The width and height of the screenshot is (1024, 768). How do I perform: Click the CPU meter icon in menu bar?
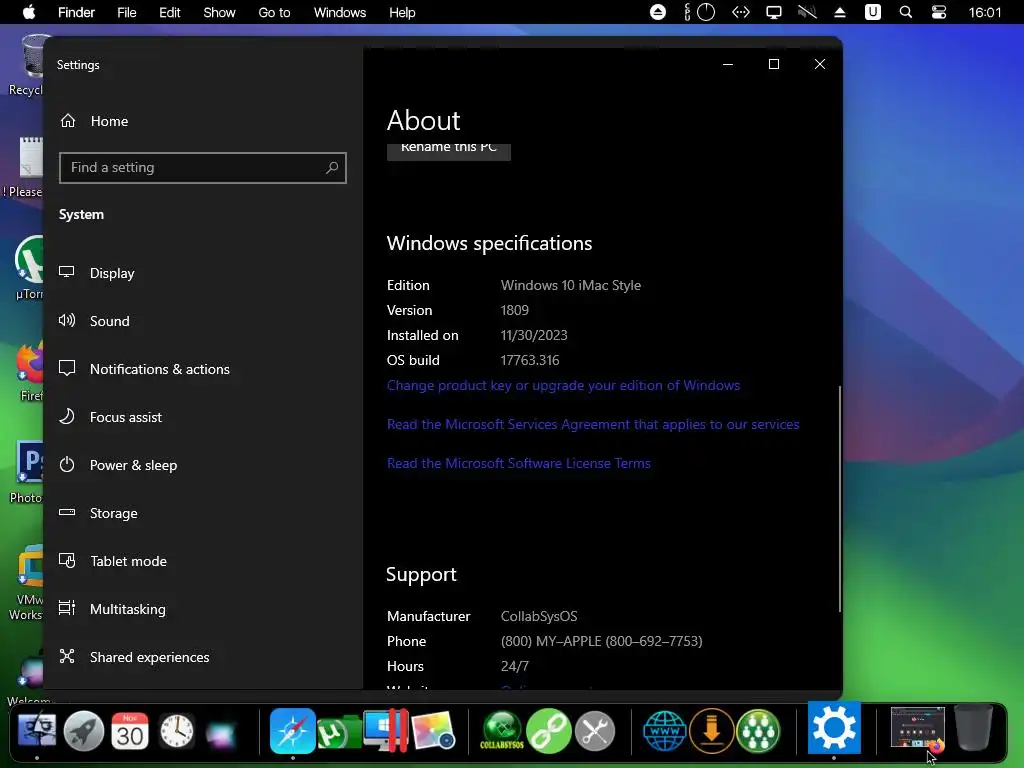pyautogui.click(x=700, y=12)
